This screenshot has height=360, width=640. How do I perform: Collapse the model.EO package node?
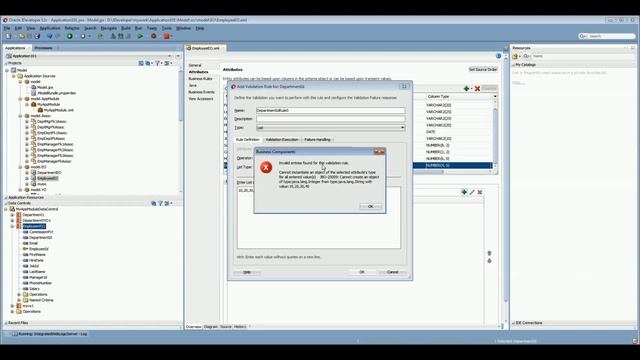point(20,167)
